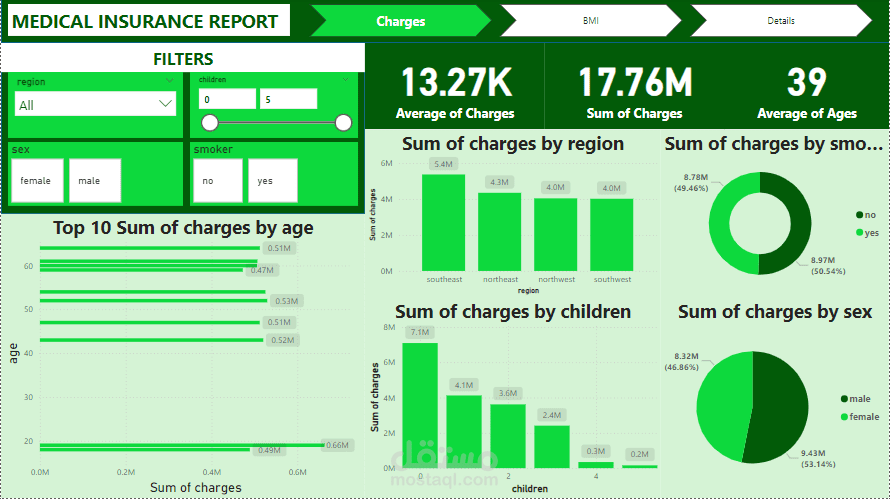Click the Sum of charges by sex title

[775, 312]
